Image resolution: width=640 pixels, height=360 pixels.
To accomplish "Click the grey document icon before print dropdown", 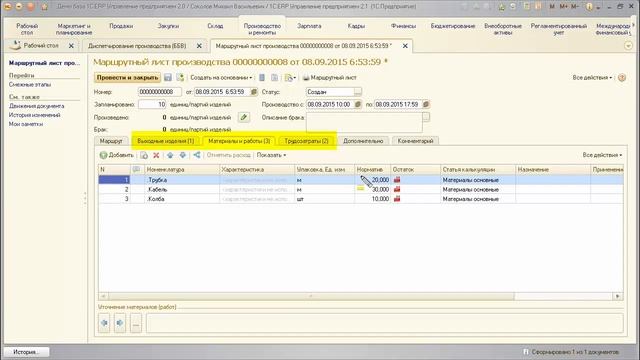I will pyautogui.click(x=275, y=78).
